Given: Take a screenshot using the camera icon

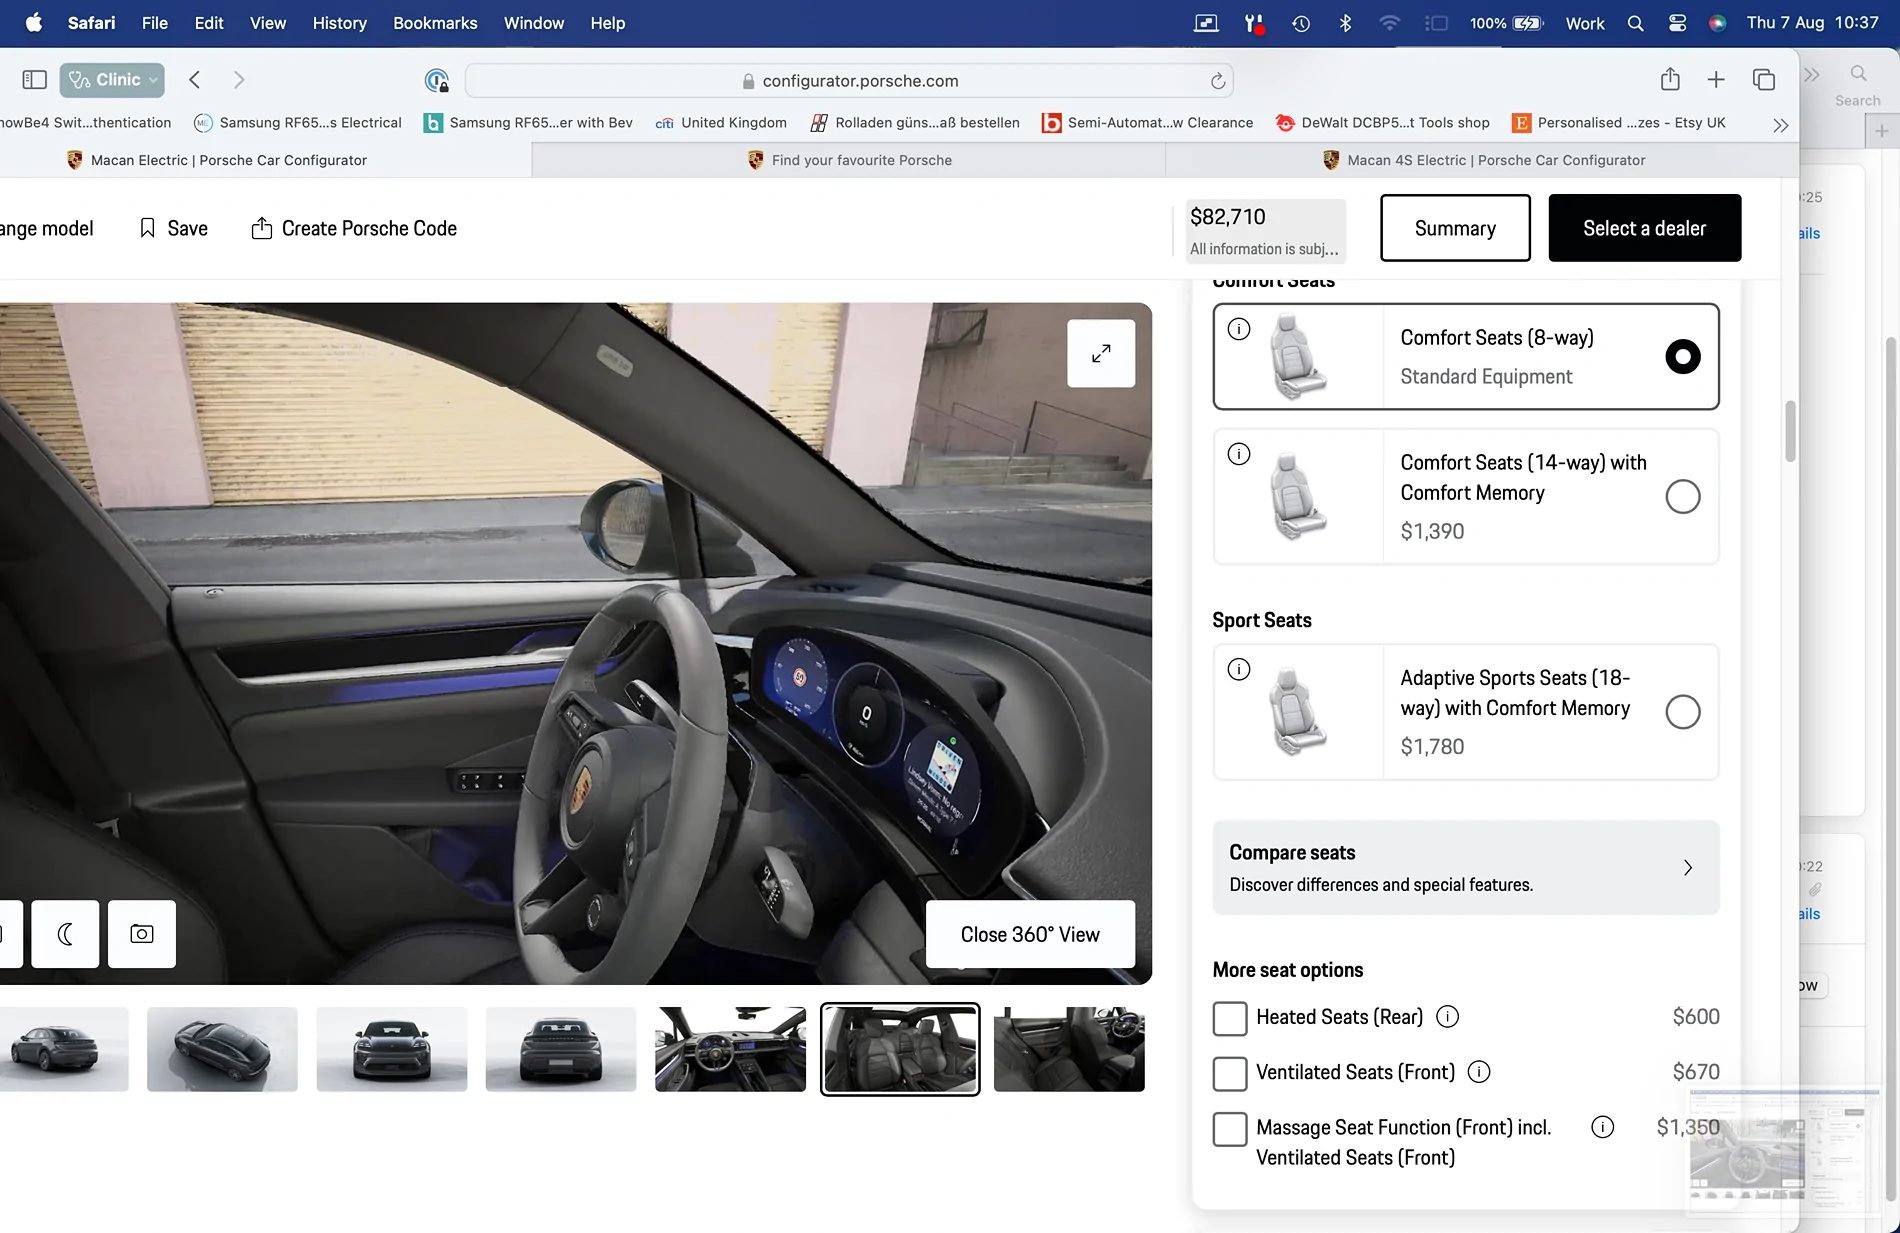Looking at the screenshot, I should point(141,934).
